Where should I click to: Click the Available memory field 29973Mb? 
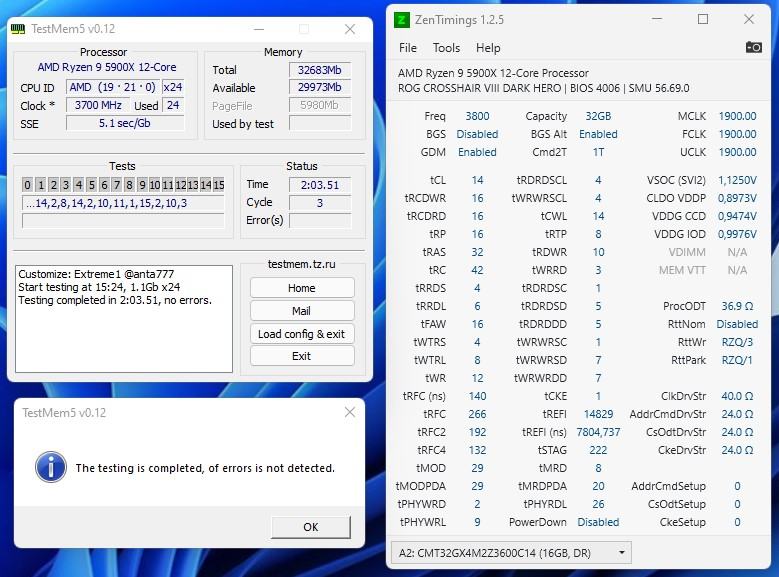coord(320,87)
